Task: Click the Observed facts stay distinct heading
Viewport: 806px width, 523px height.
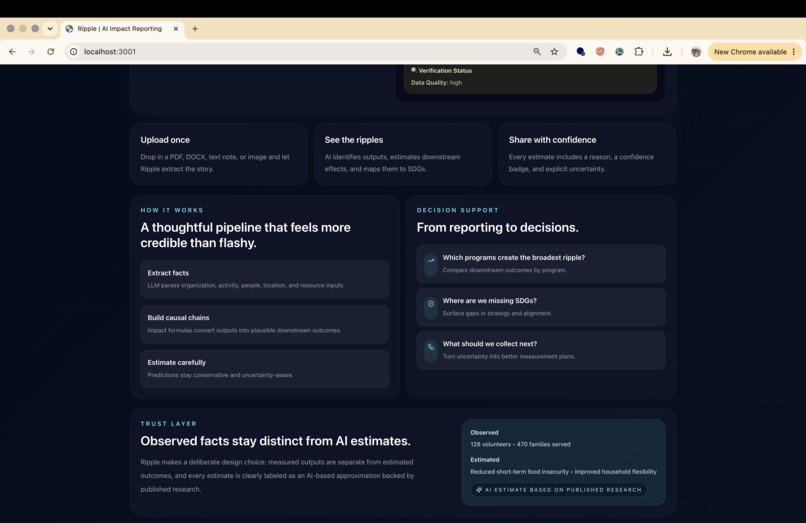Action: (x=275, y=441)
